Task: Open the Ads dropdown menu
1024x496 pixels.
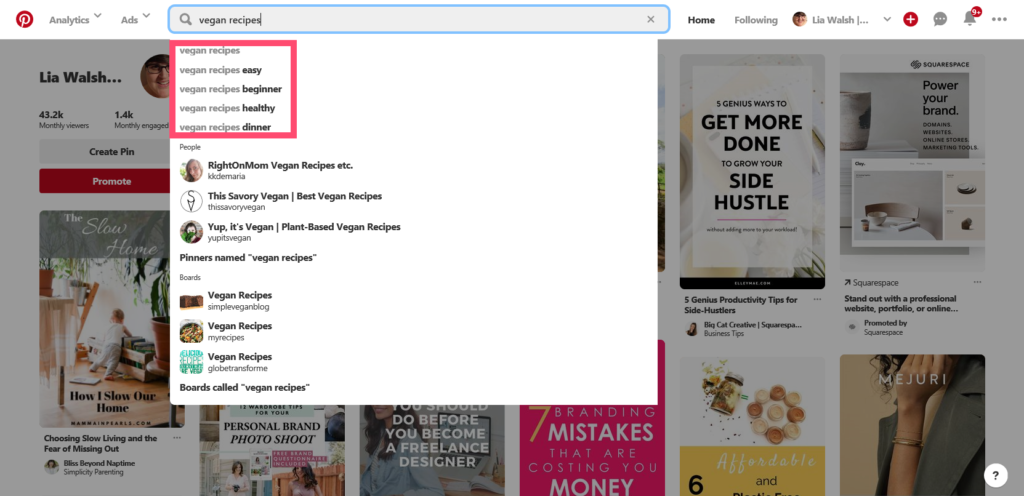Action: point(135,20)
